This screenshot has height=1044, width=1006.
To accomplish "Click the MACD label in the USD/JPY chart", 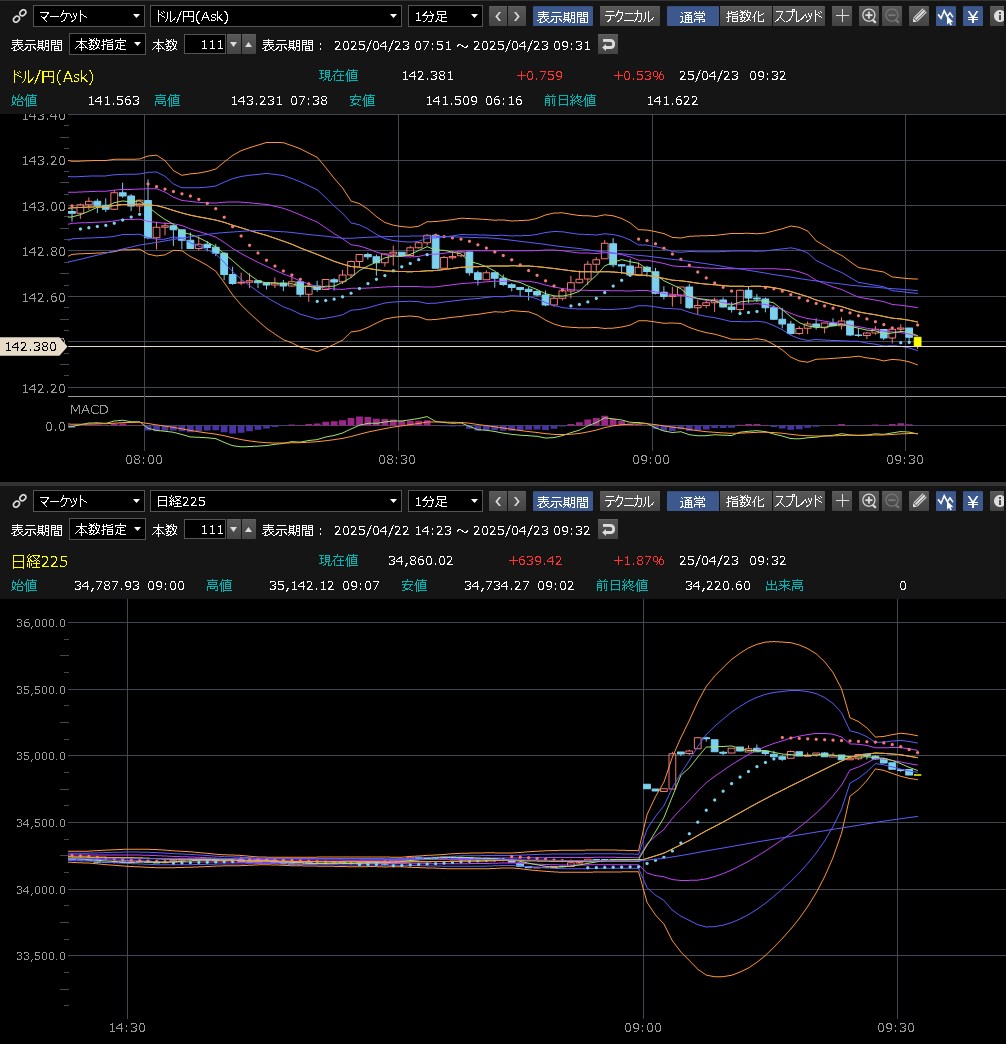I will [89, 409].
